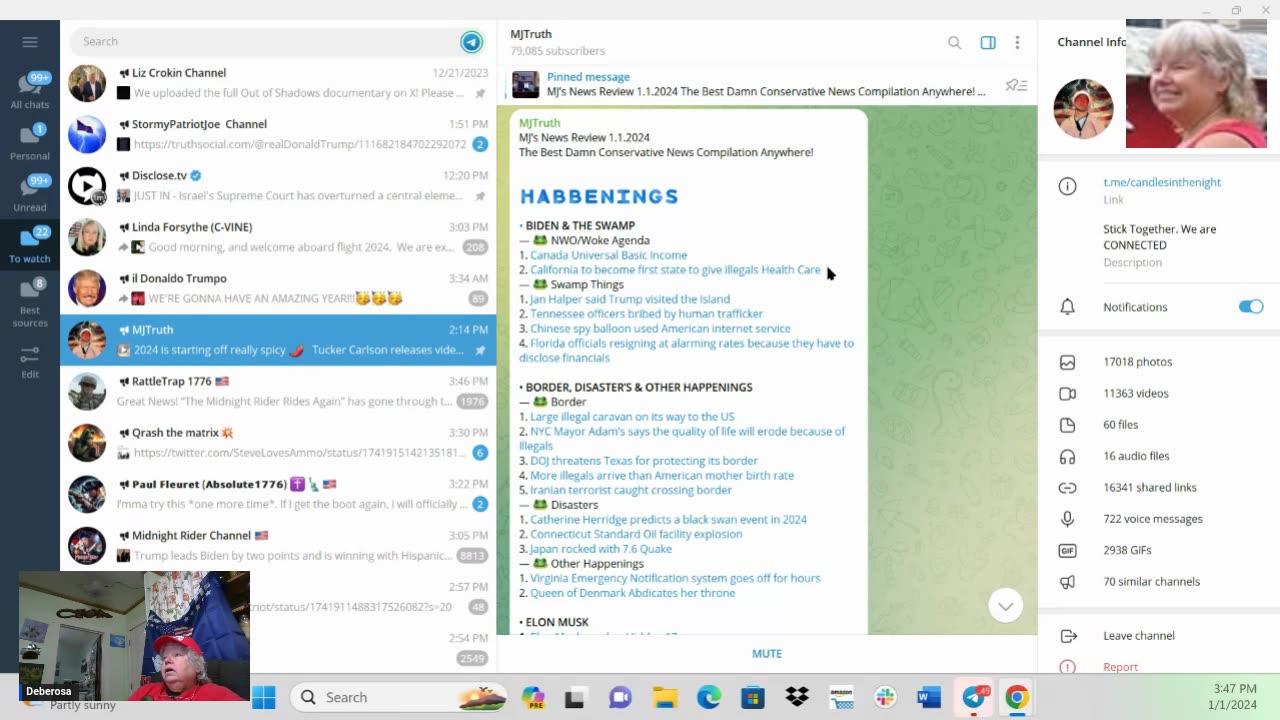Viewport: 1280px width, 720px height.
Task: Click the Telegram icon in search bar
Action: (x=472, y=41)
